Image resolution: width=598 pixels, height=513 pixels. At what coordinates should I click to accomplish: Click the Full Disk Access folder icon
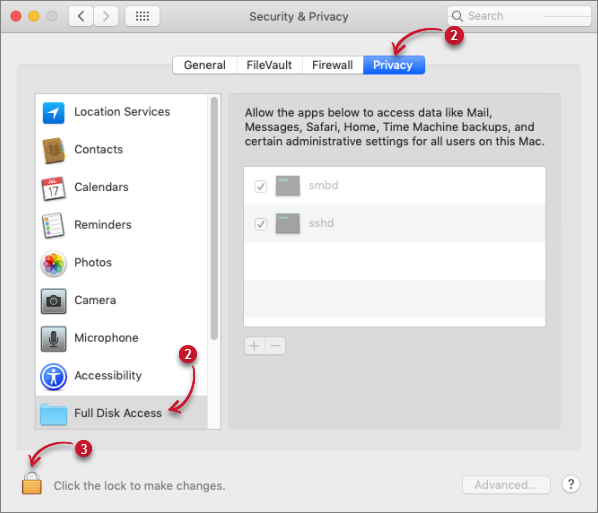pos(53,414)
